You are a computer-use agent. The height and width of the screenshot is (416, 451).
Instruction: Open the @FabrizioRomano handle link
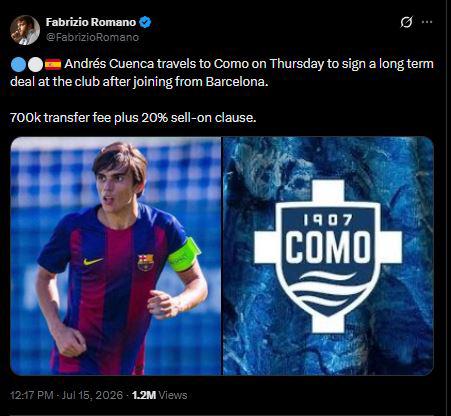point(92,37)
